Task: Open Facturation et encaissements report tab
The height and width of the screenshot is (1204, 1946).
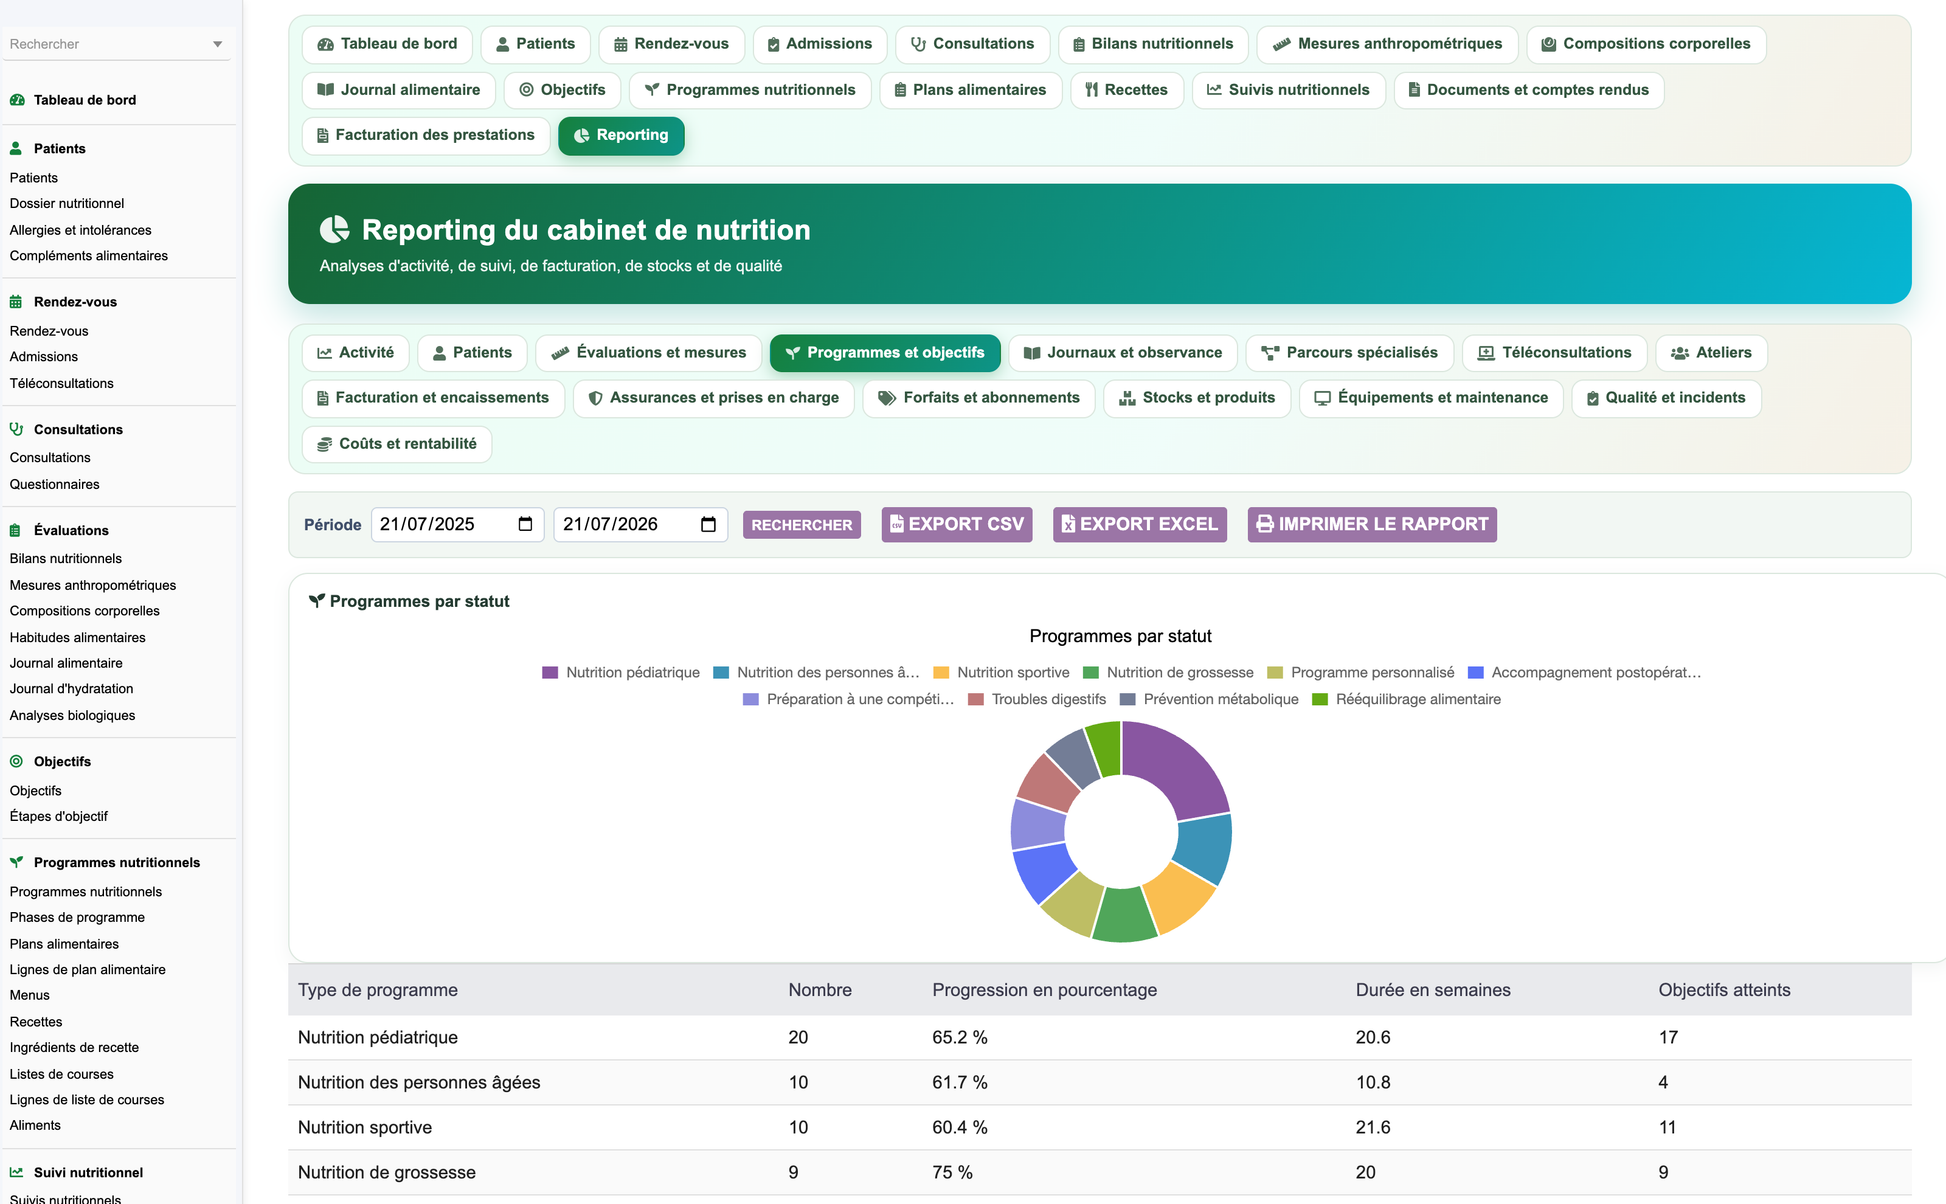Action: [x=433, y=398]
